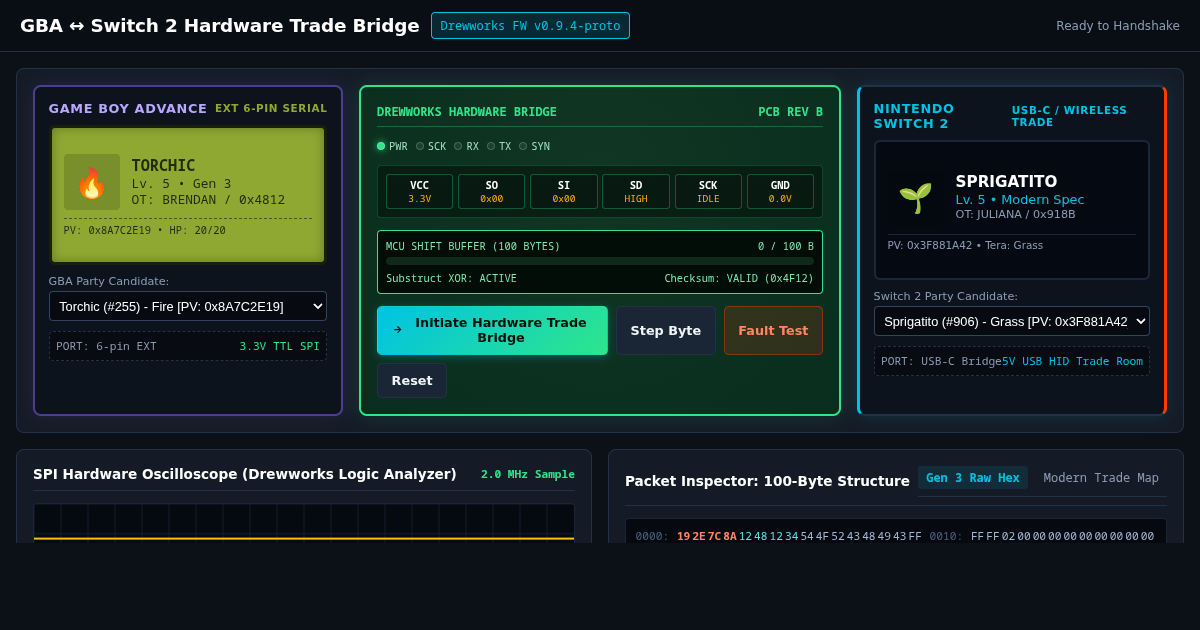The height and width of the screenshot is (630, 1200).
Task: Click the RX status LED indicator
Action: pyautogui.click(x=458, y=146)
